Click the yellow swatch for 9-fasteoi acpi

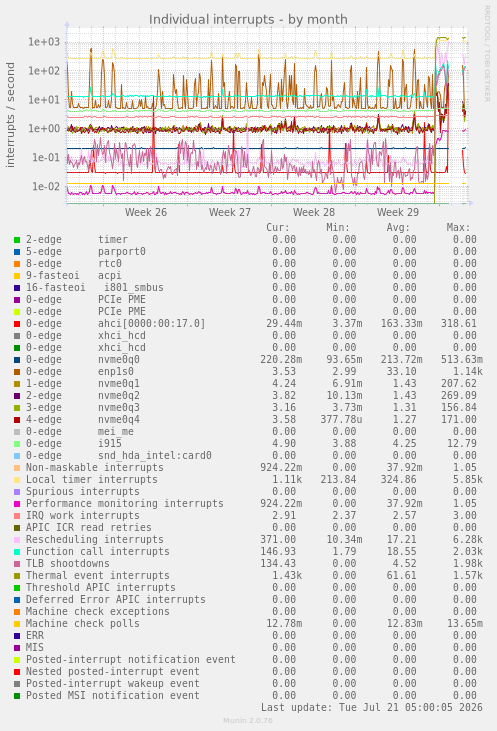(x=17, y=276)
